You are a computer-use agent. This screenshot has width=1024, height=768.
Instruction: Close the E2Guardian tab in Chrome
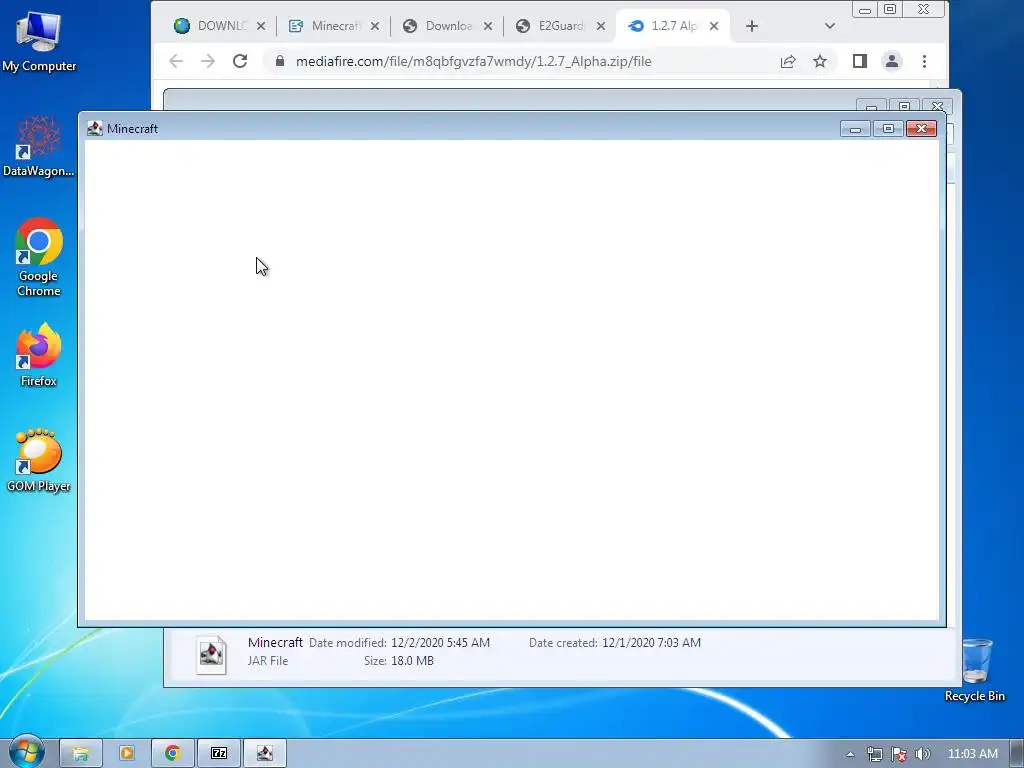pos(601,26)
